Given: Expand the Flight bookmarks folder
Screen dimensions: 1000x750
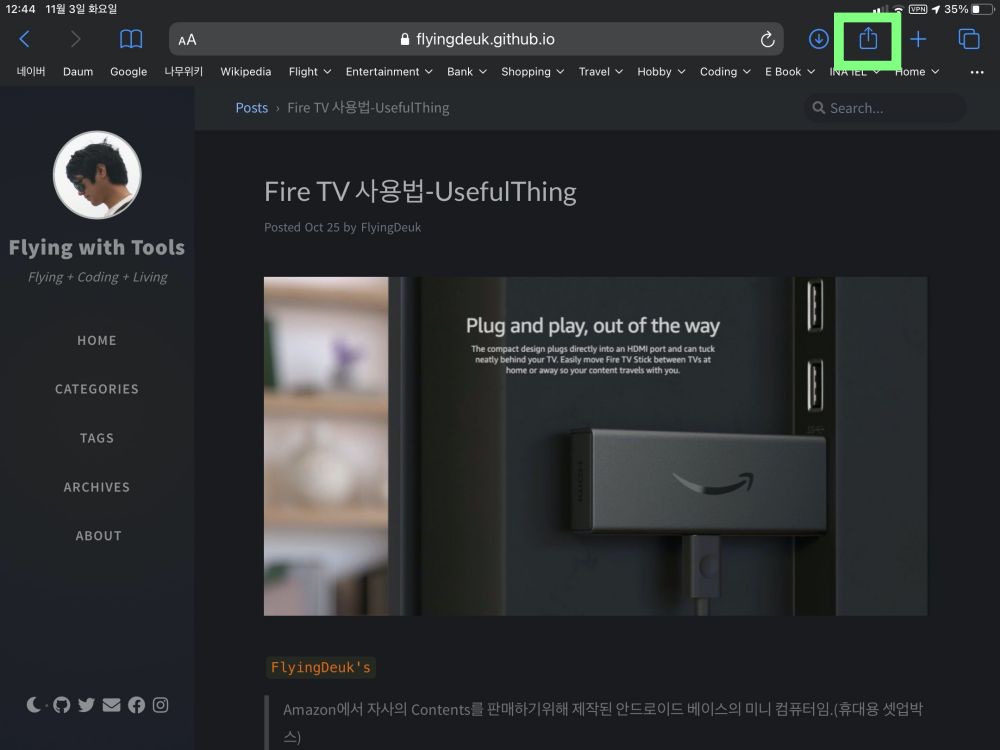Looking at the screenshot, I should pyautogui.click(x=309, y=72).
